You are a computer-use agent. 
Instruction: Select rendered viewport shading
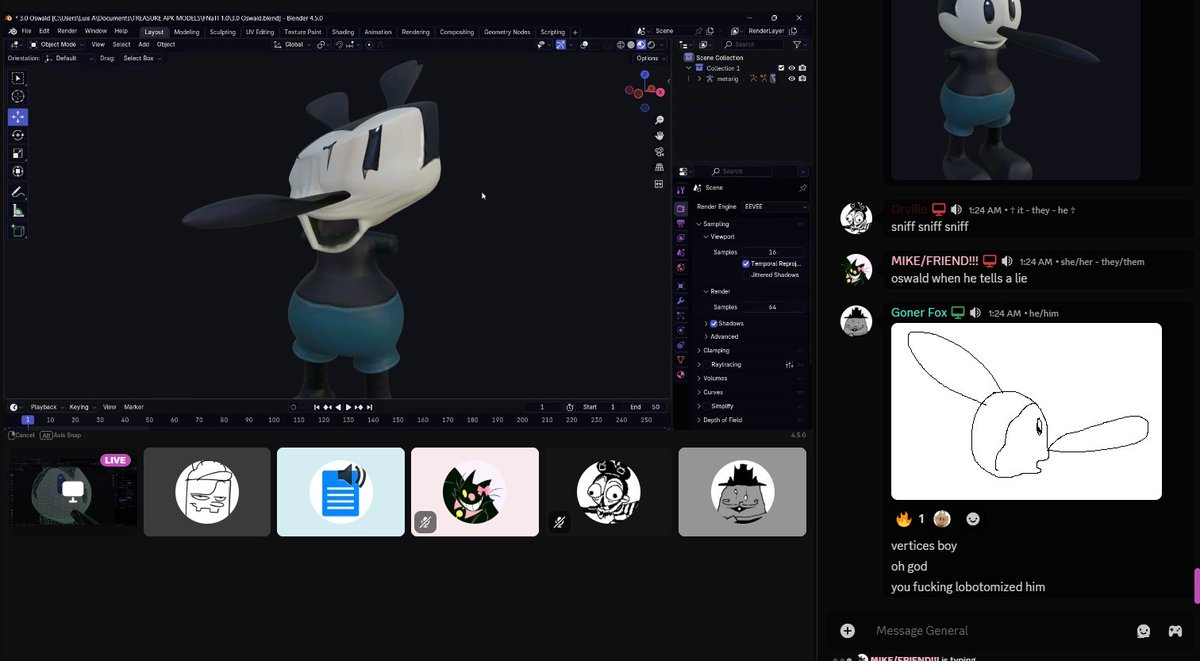click(652, 44)
